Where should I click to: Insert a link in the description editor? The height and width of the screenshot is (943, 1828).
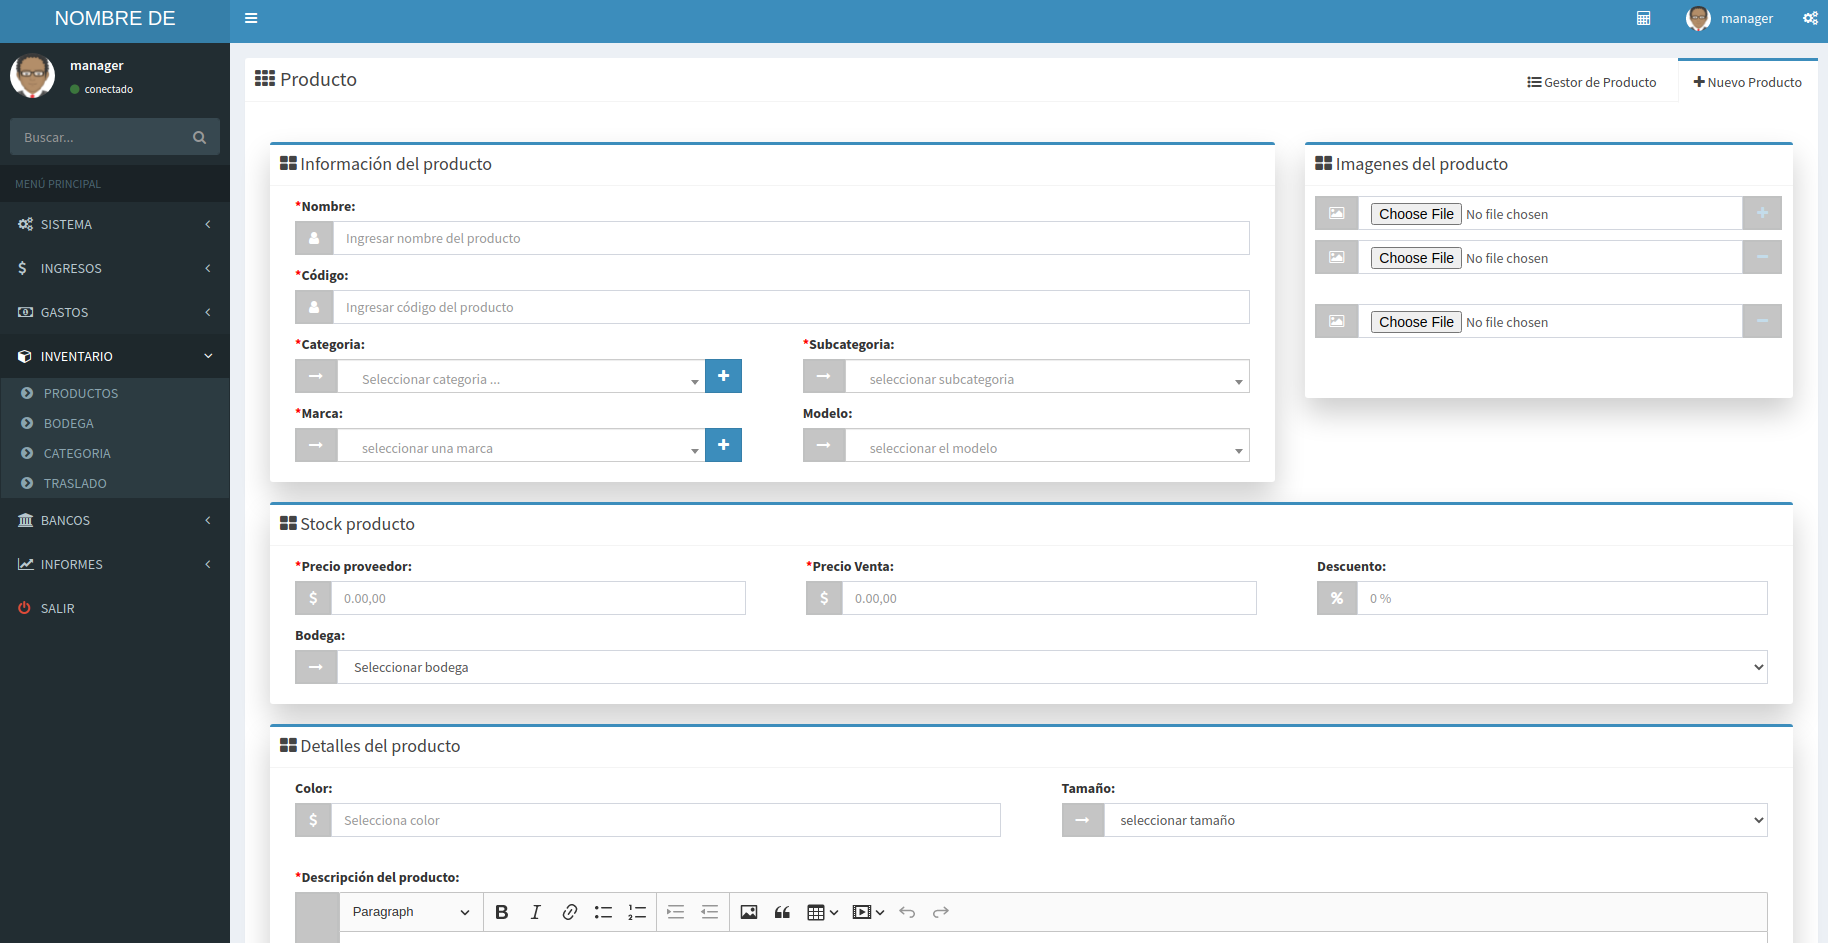[569, 912]
